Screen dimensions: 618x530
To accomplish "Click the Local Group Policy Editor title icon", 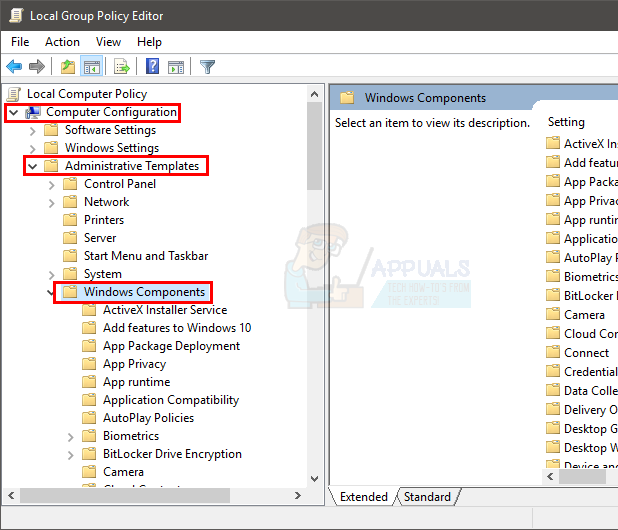I will tap(17, 15).
